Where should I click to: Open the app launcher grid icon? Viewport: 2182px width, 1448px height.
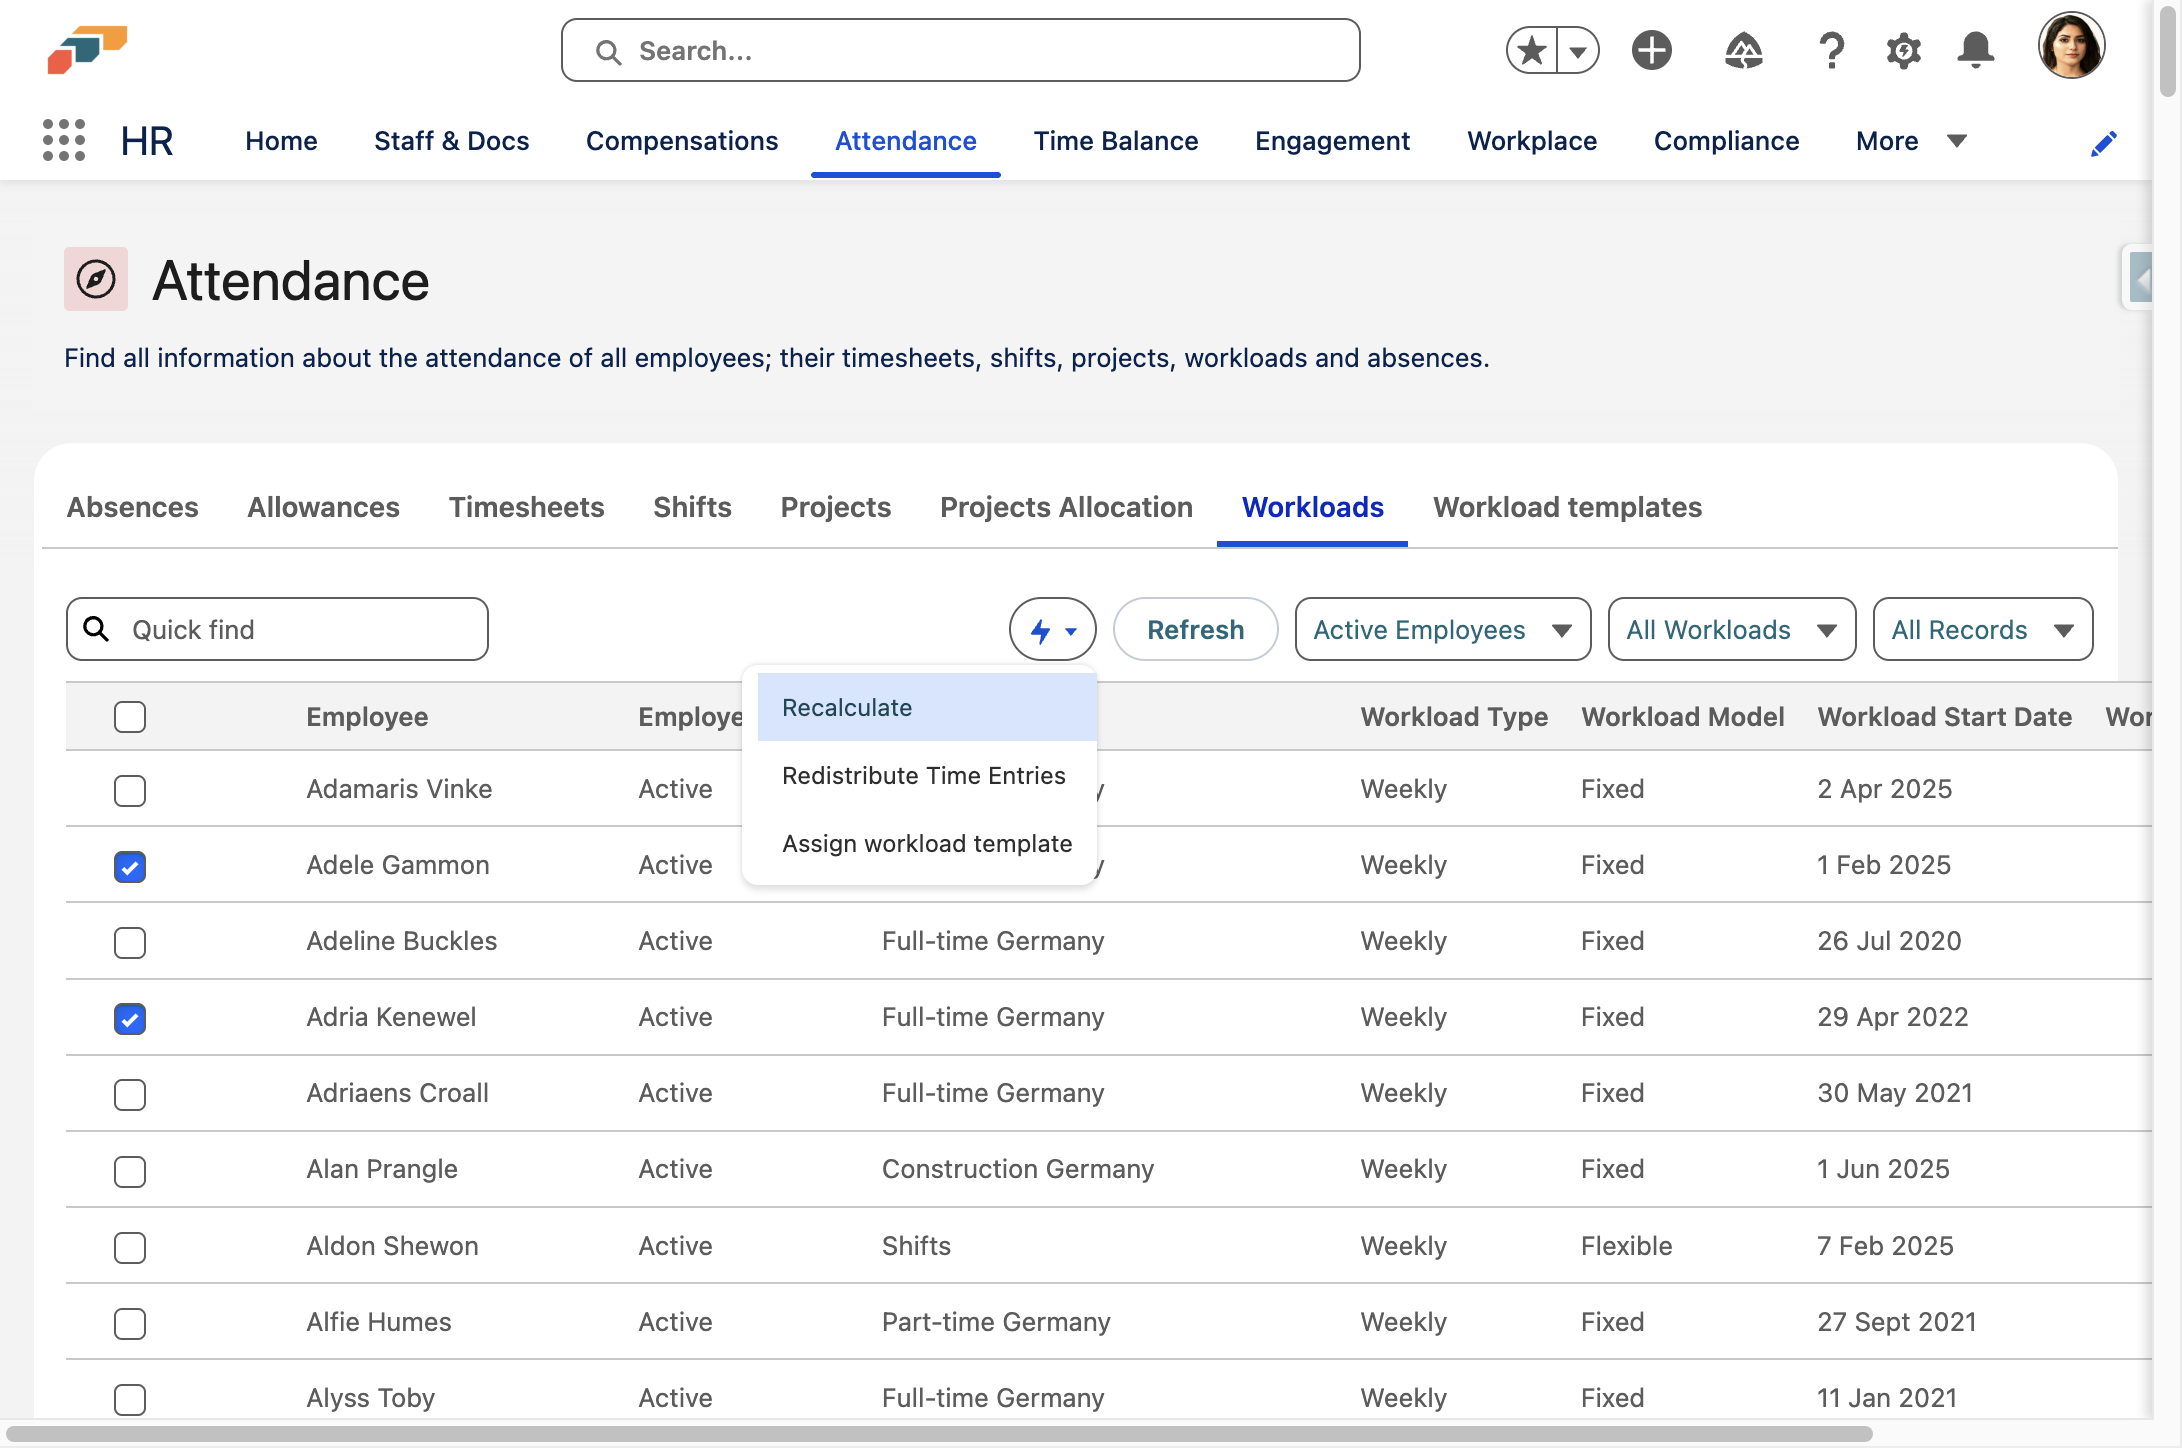[x=64, y=140]
